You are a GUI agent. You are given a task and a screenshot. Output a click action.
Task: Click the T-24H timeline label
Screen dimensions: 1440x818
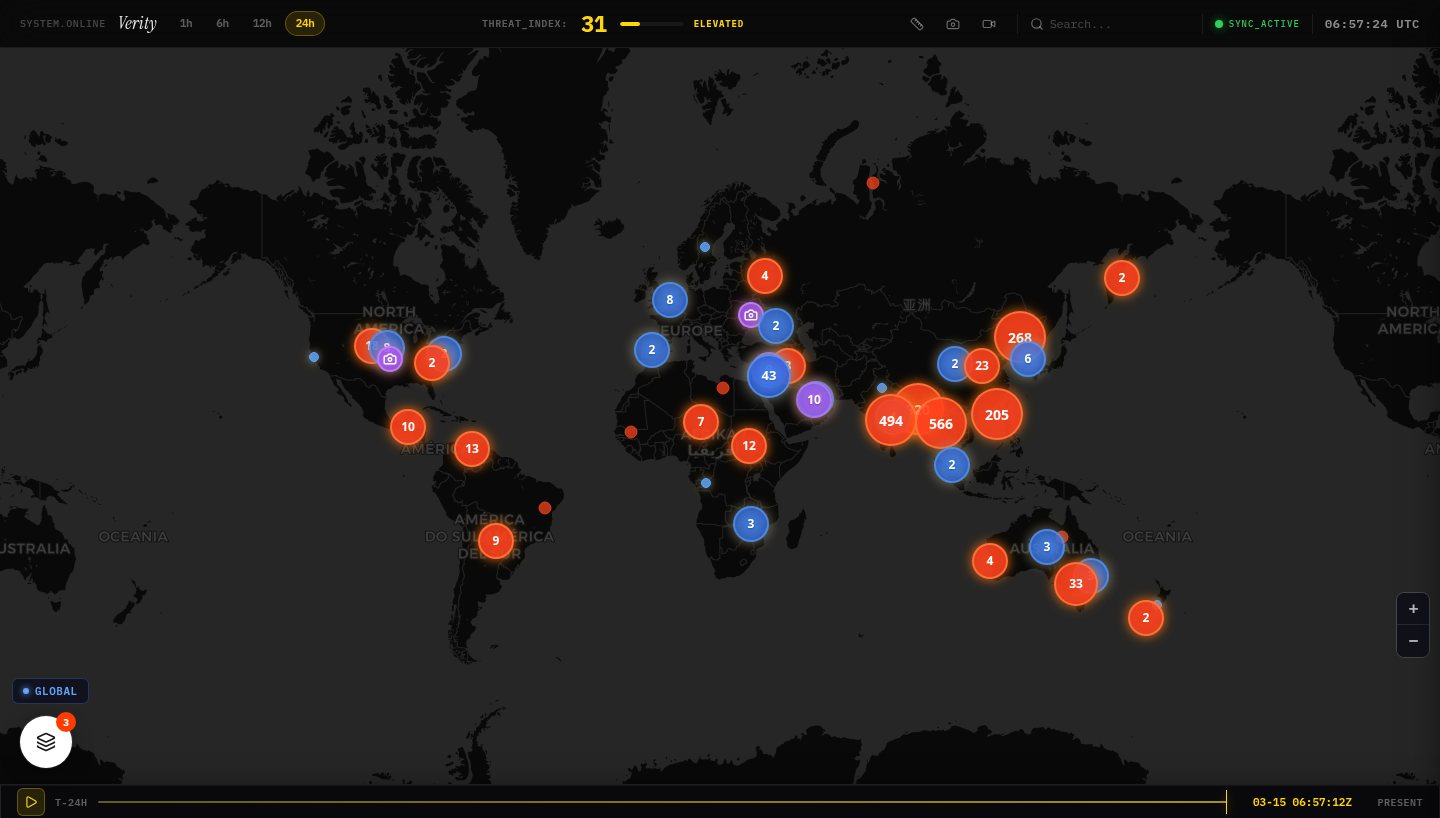pyautogui.click(x=71, y=803)
